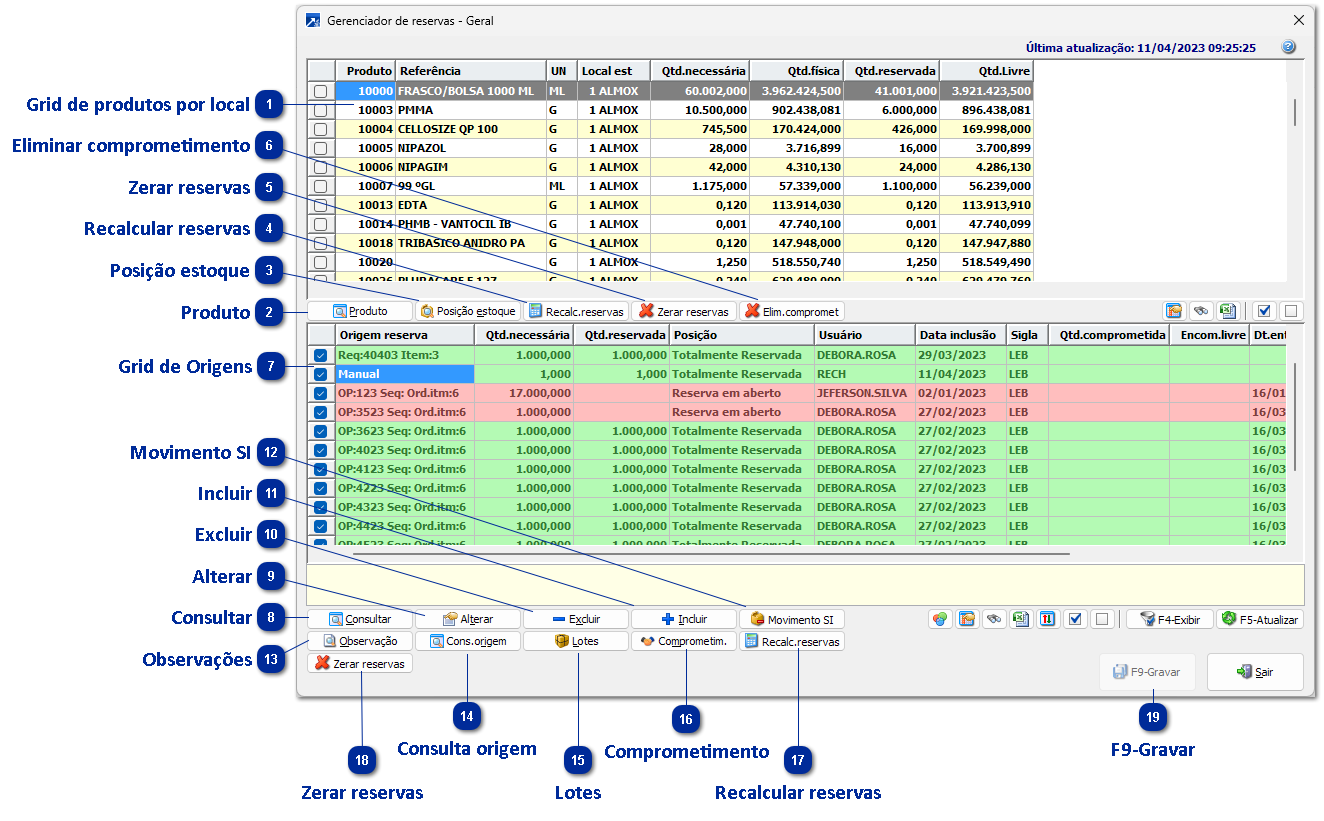The height and width of the screenshot is (821, 1324).
Task: Click the red and green sort arrows icon
Action: [x=1047, y=619]
